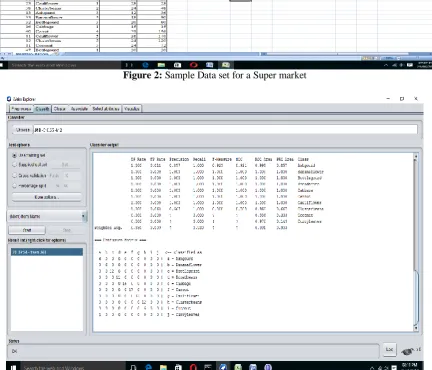
Task: Select Cross-validation radio option
Action: pyautogui.click(x=29, y=175)
